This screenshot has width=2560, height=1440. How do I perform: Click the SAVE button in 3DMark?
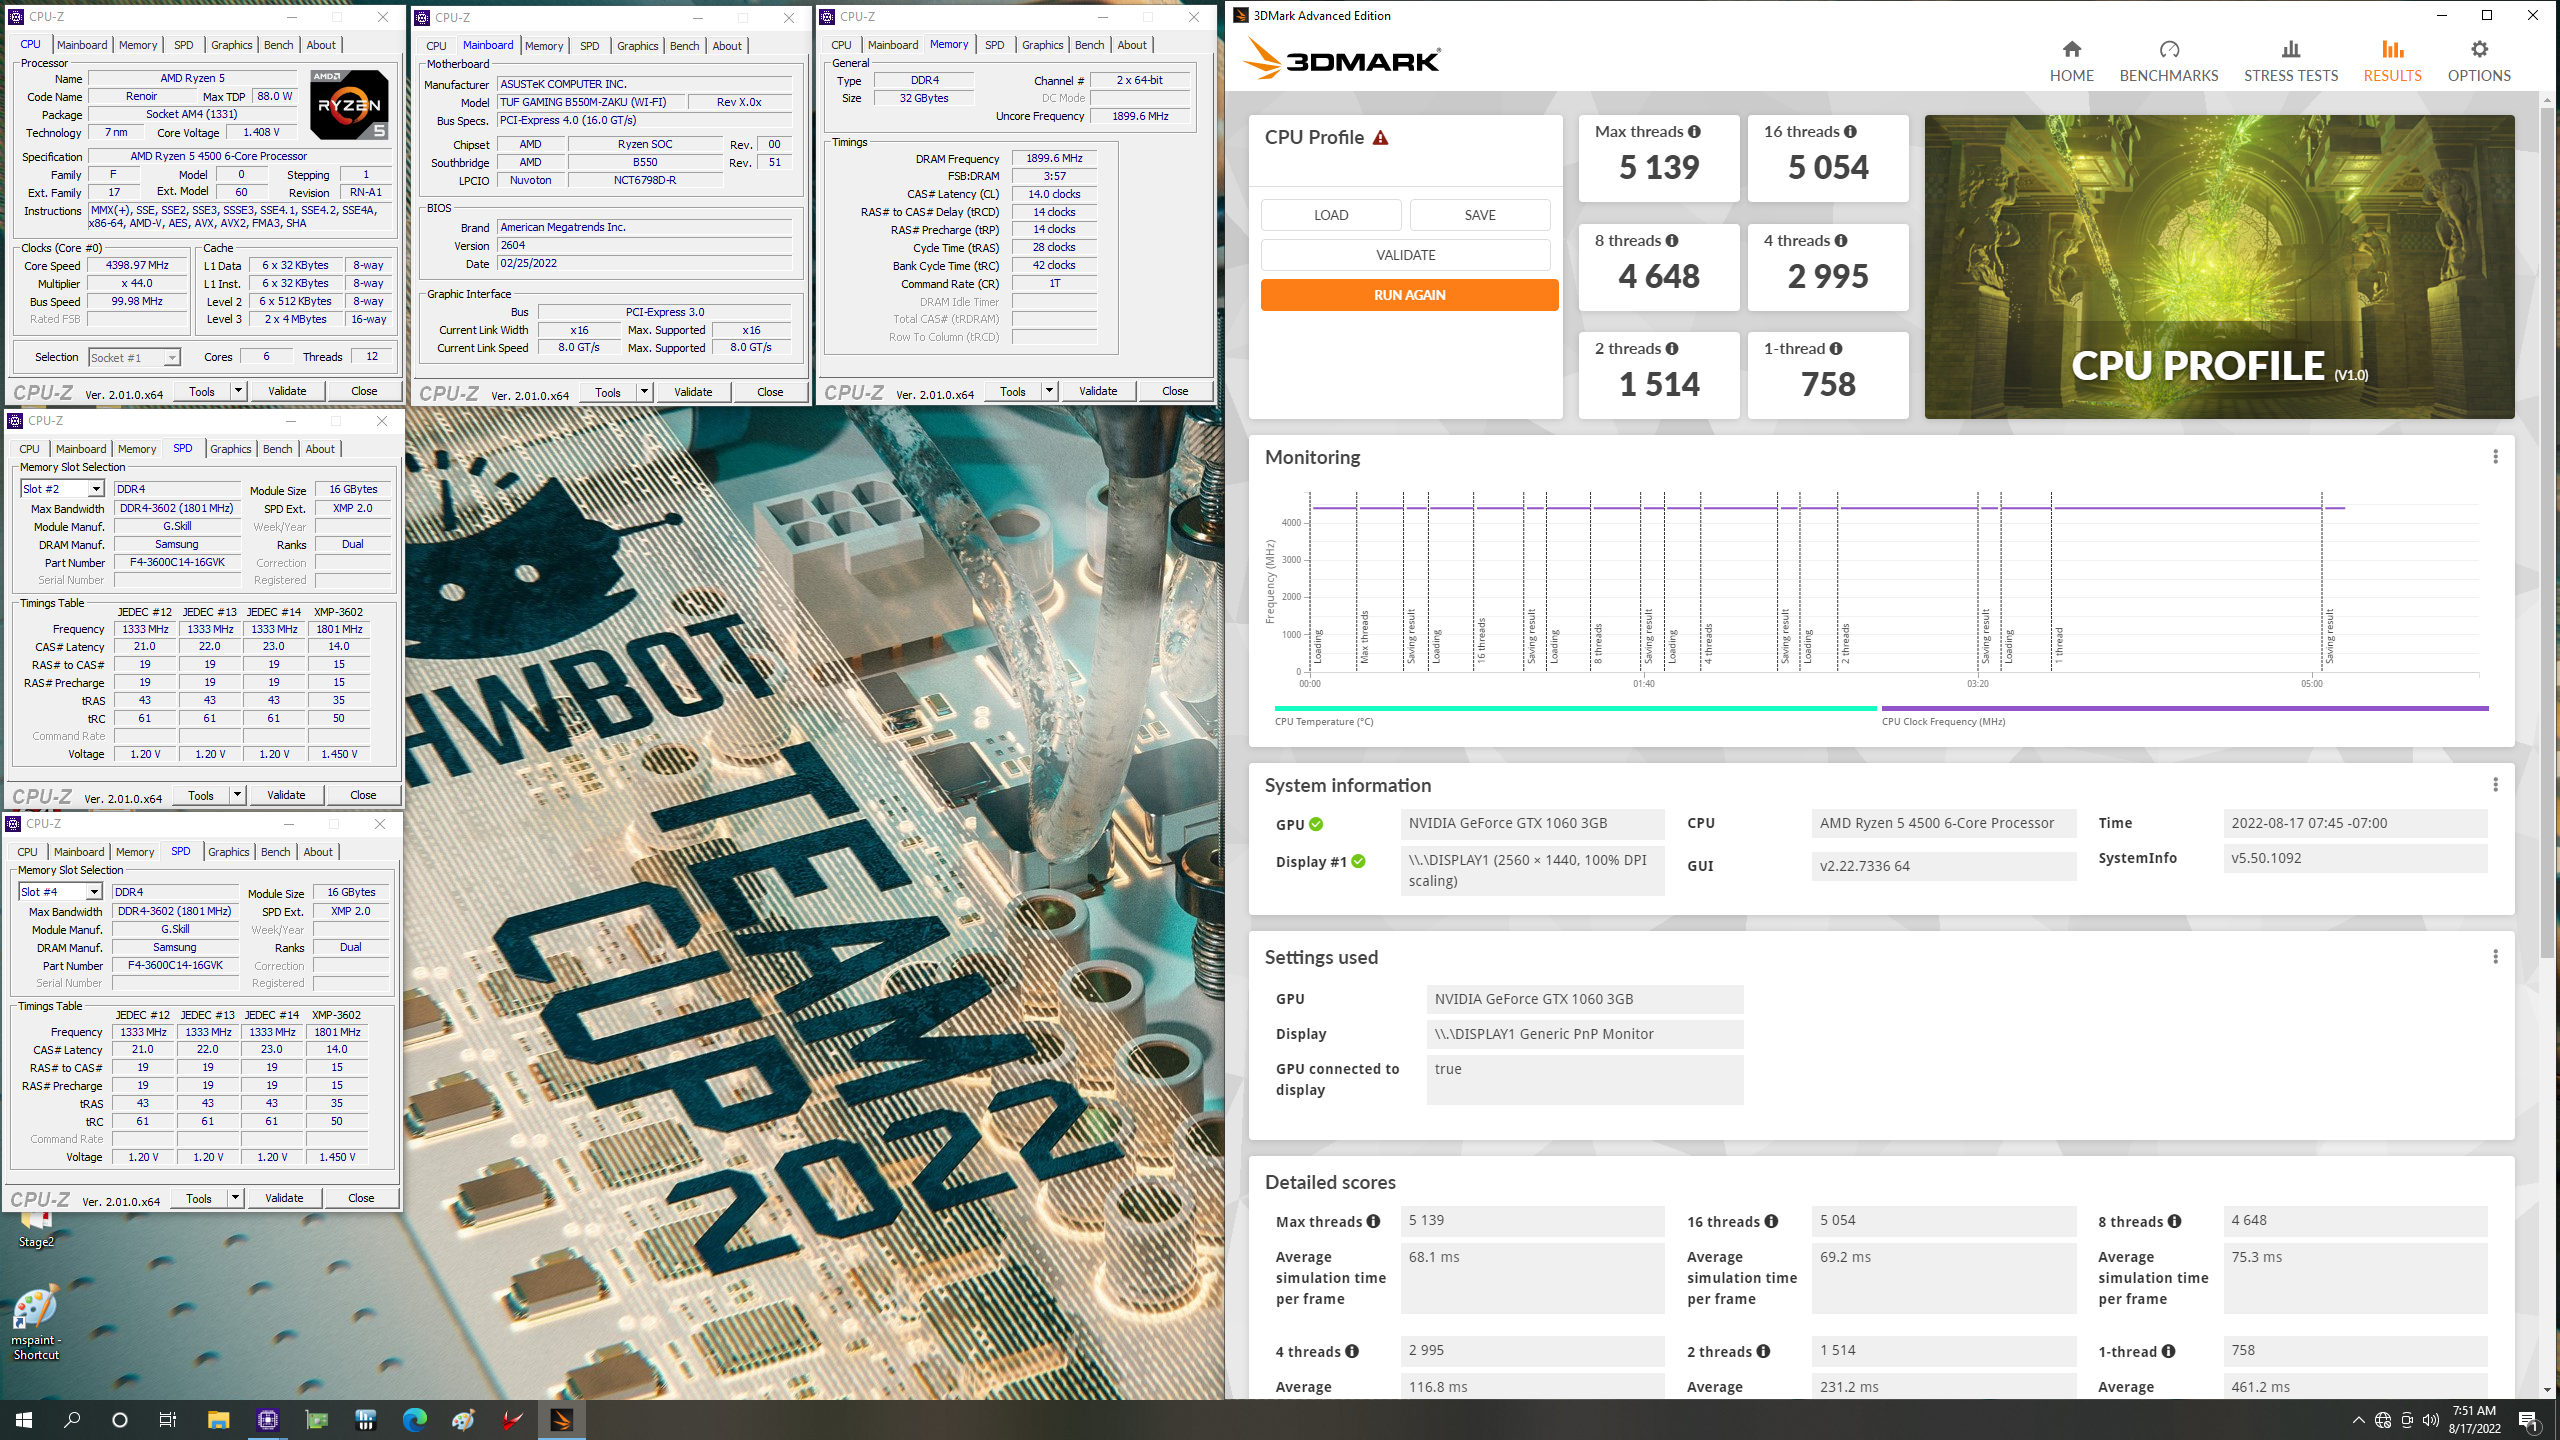point(1480,215)
